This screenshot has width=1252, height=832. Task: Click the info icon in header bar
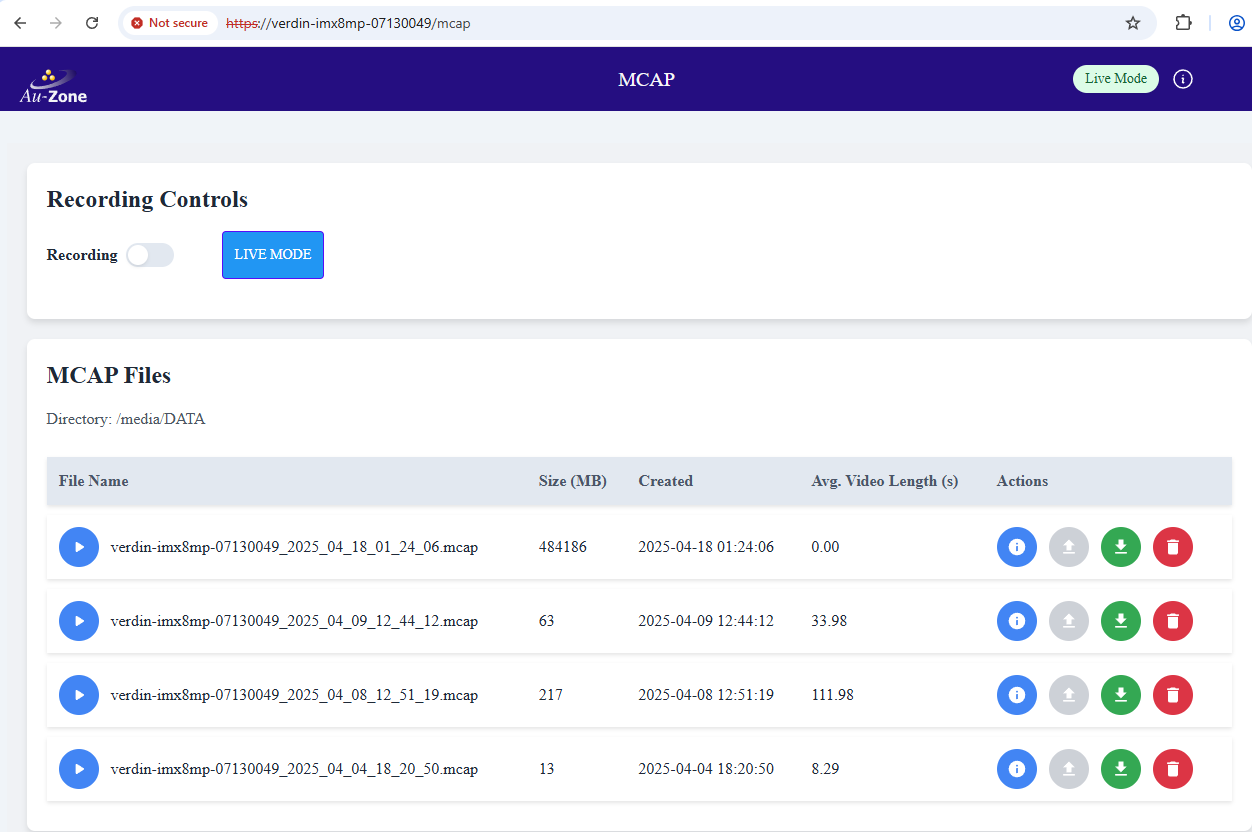pos(1182,79)
